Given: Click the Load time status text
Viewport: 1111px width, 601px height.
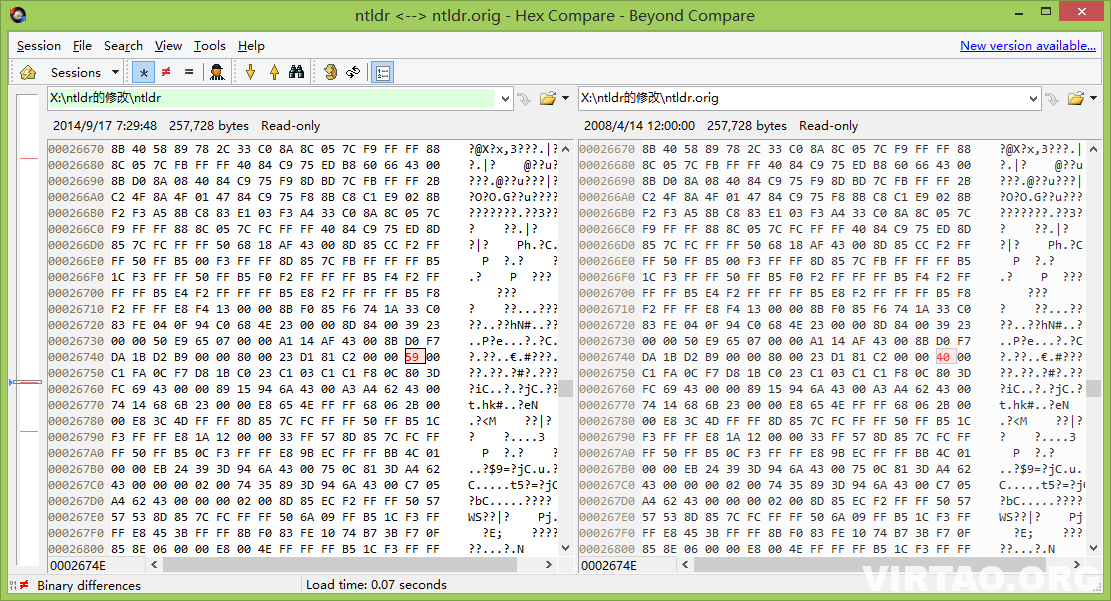Looking at the screenshot, I should coord(376,585).
